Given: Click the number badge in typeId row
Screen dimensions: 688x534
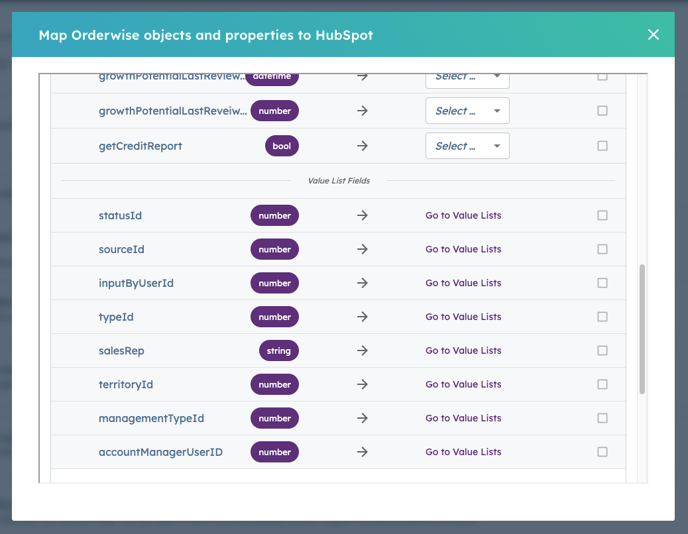Looking at the screenshot, I should click(275, 317).
